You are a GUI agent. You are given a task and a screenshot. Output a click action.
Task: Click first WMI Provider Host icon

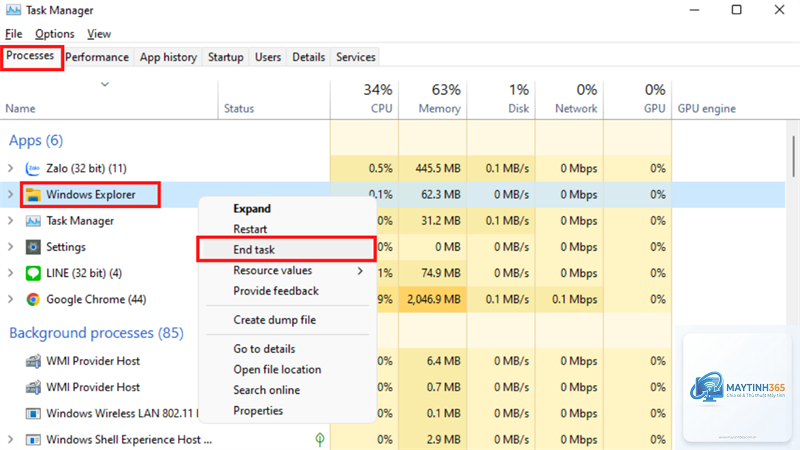pos(33,361)
